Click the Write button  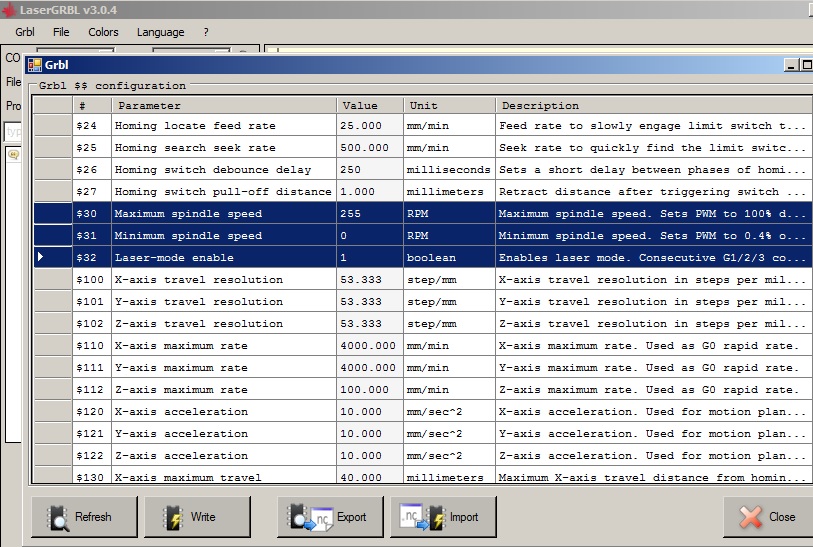197,517
